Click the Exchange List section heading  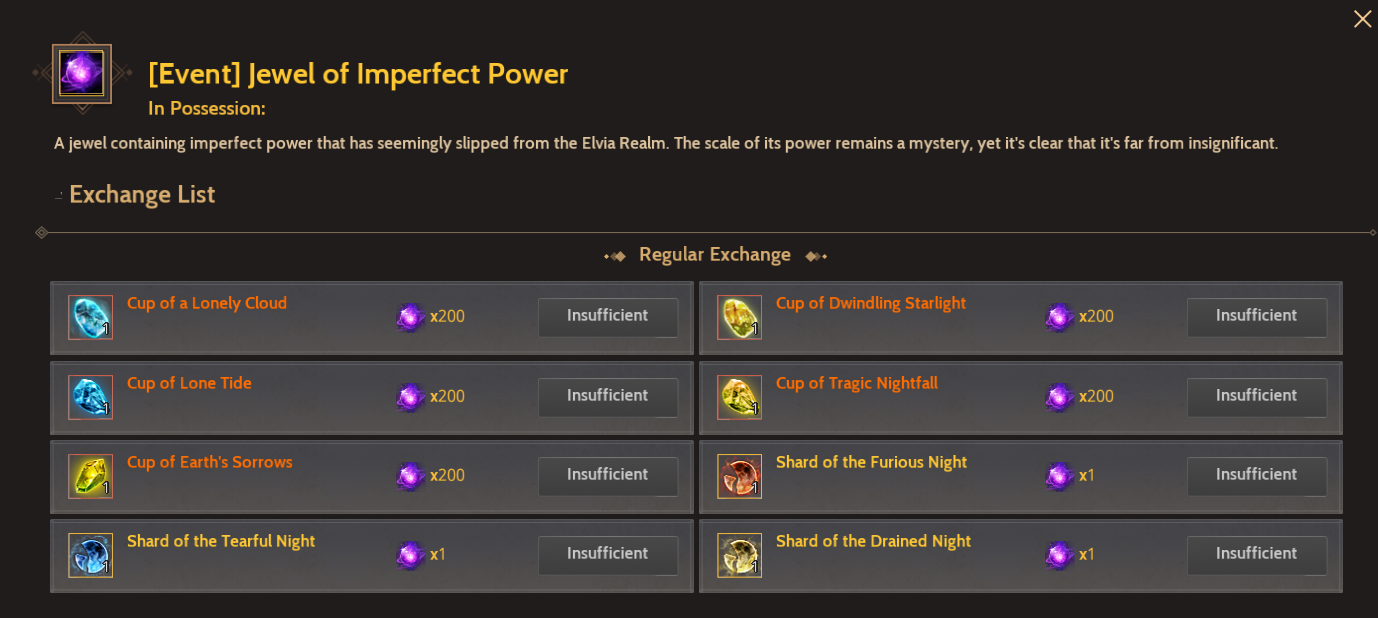[142, 195]
